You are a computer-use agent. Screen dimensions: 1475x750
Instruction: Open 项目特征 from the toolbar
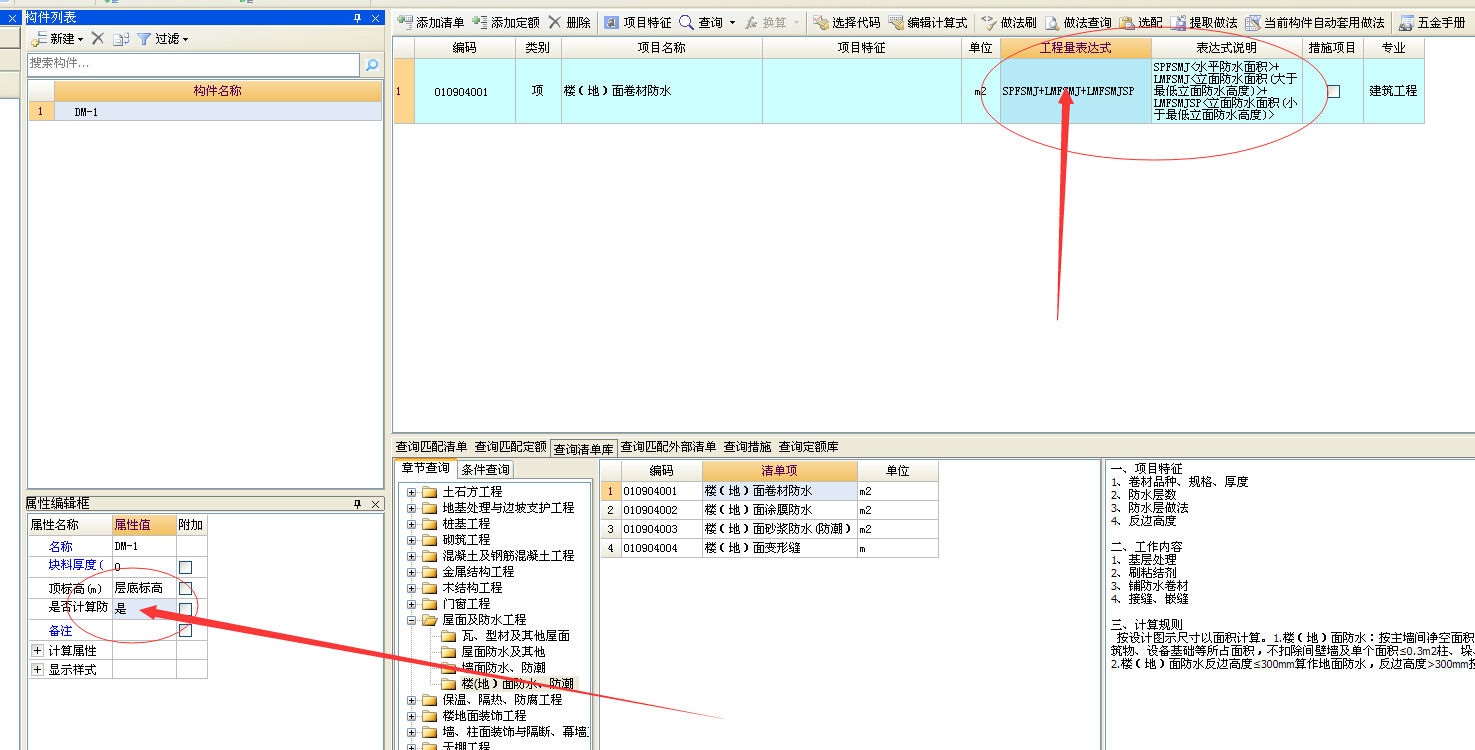pyautogui.click(x=638, y=22)
